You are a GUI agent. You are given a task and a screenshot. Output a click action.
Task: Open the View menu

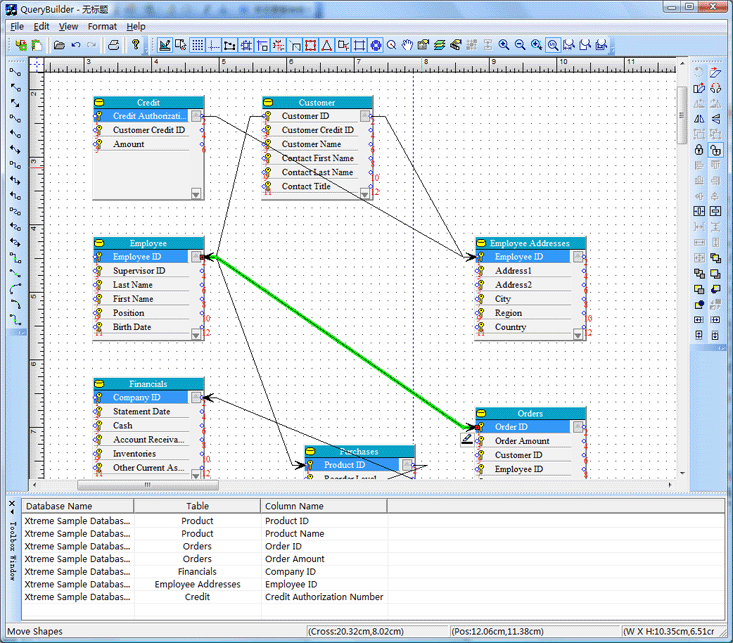[68, 27]
